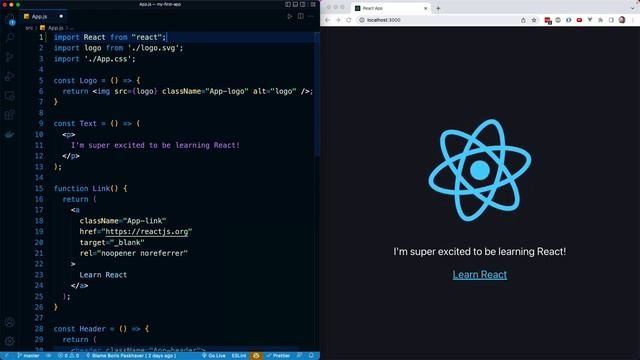This screenshot has height=360, width=640.
Task: Toggle the browser side panel
Action: point(611,20)
